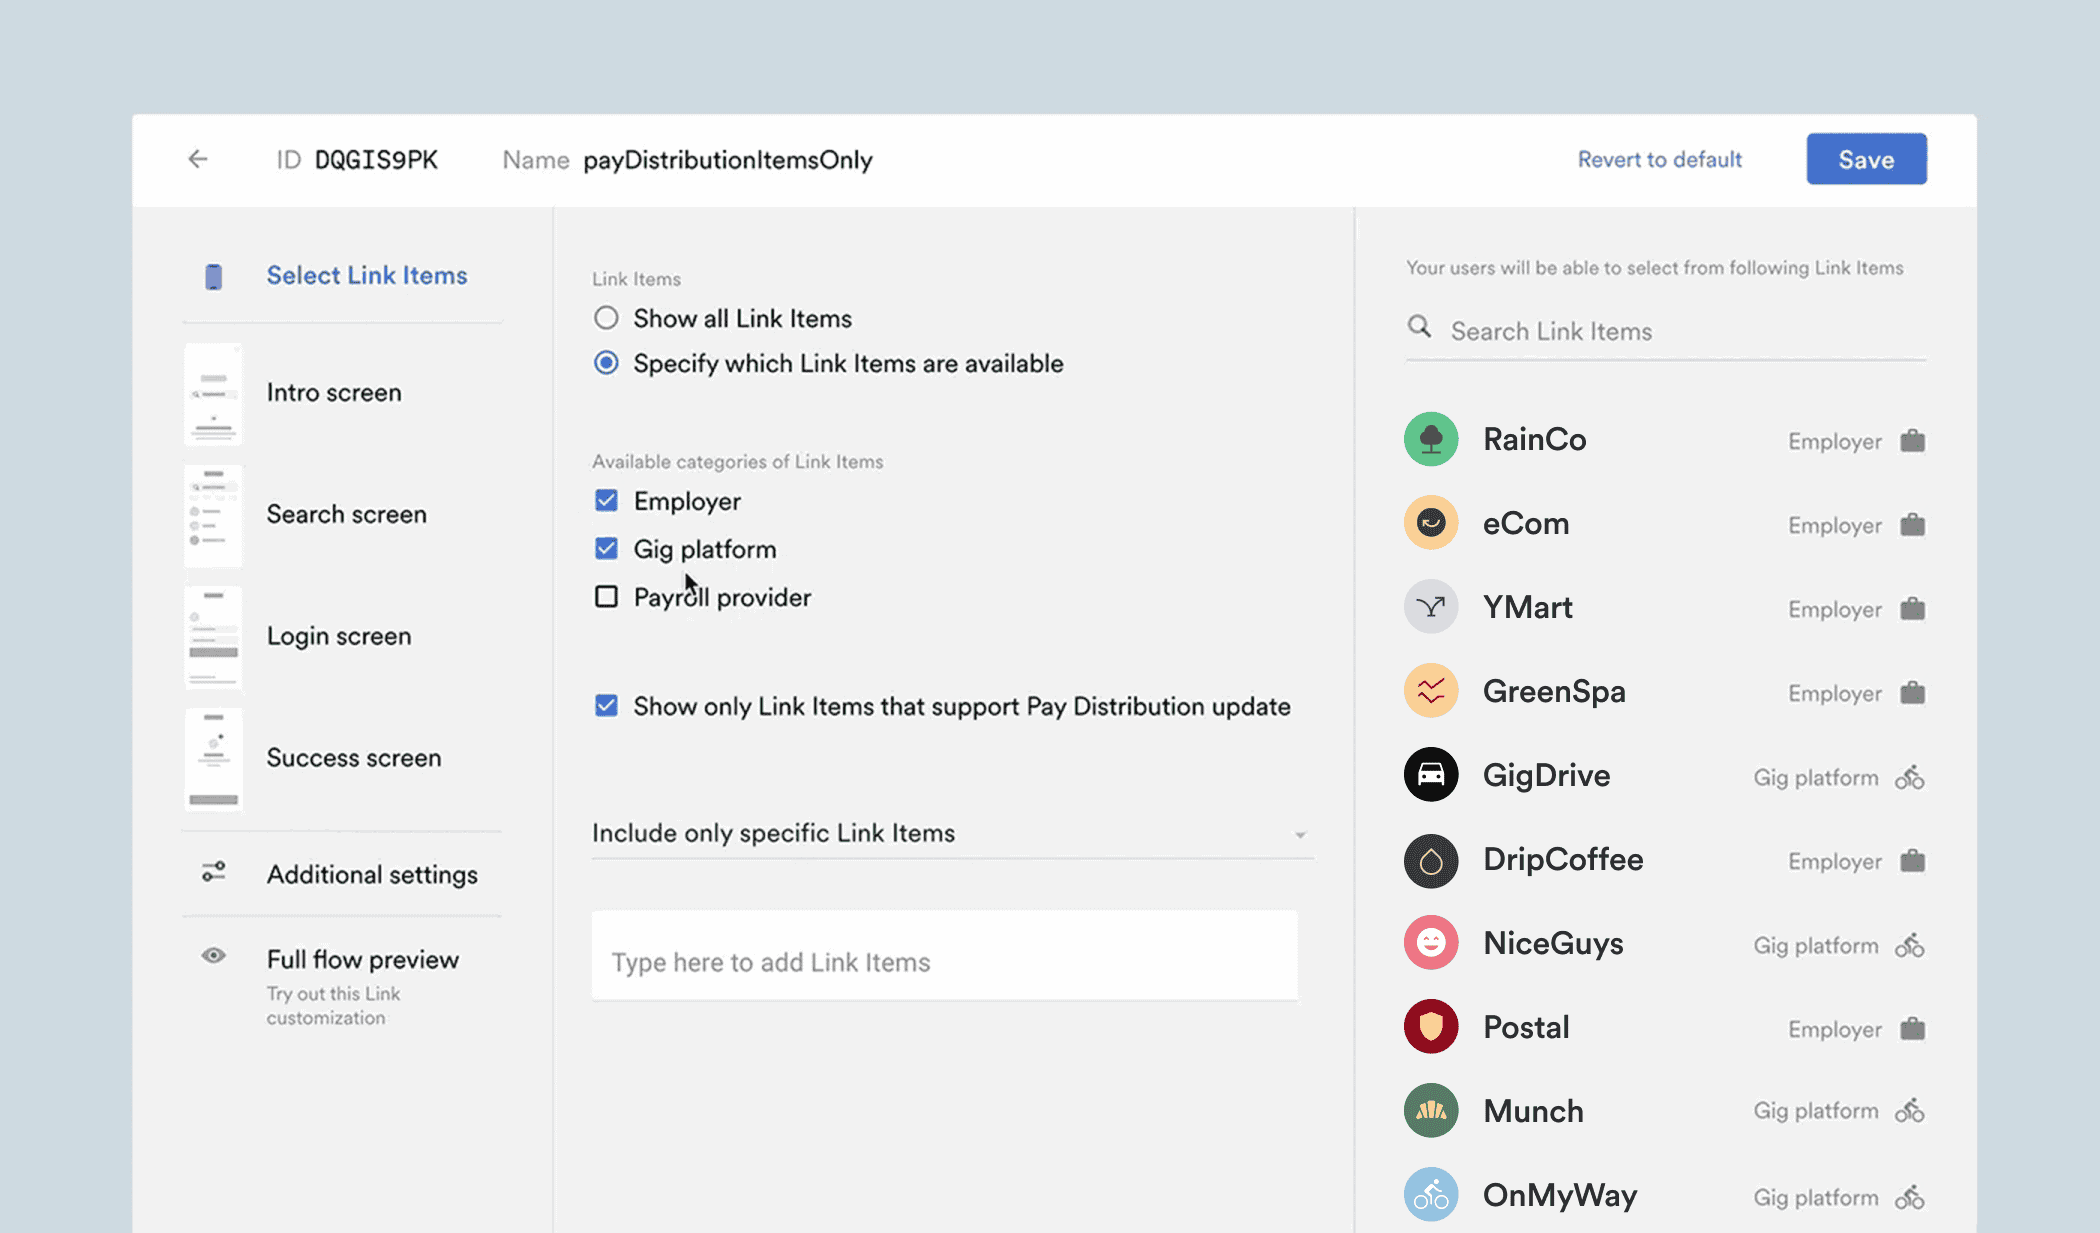Select the GreenSpa wave logo
Image resolution: width=2100 pixels, height=1233 pixels.
pyautogui.click(x=1431, y=690)
